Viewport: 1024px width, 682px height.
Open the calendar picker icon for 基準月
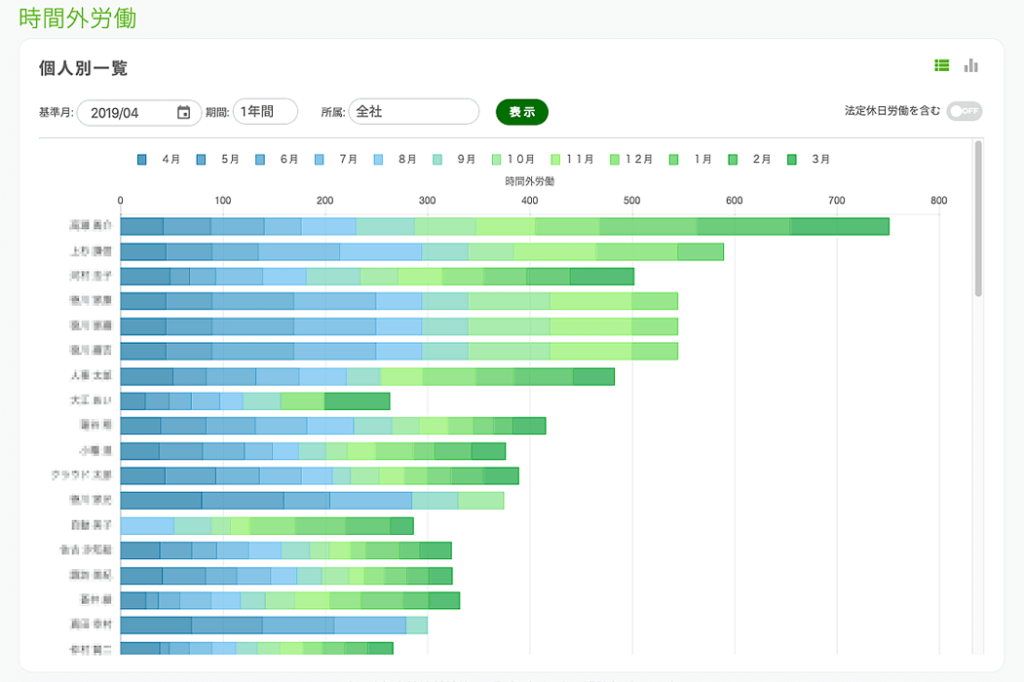tap(183, 113)
